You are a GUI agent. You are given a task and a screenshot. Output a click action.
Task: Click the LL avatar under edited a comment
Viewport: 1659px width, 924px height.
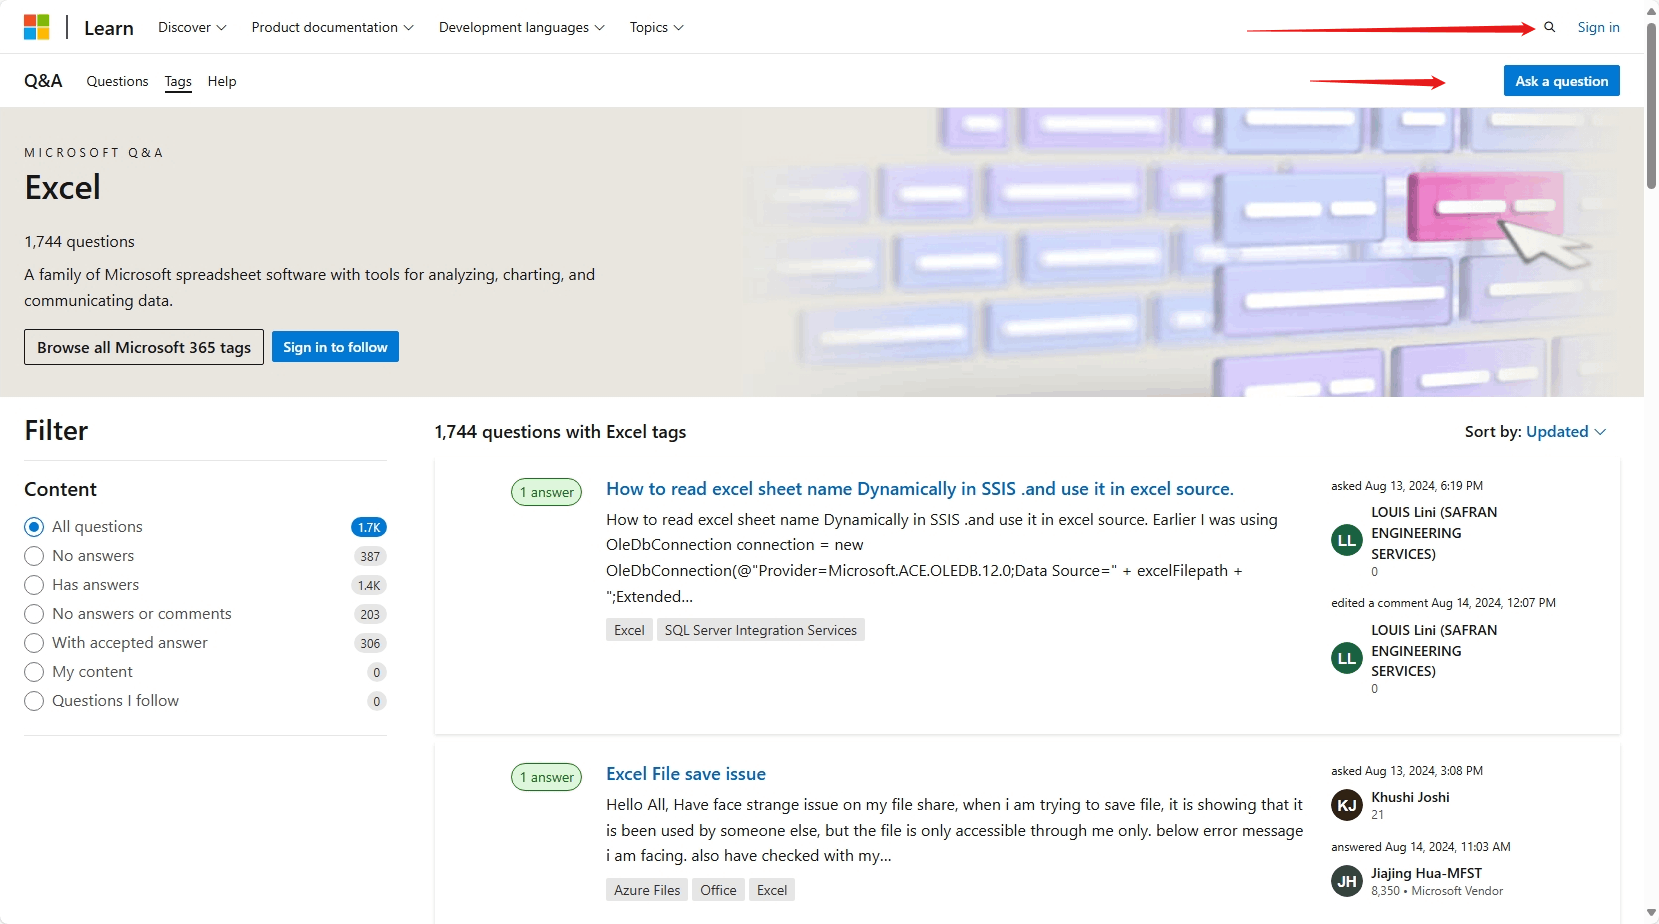click(x=1347, y=658)
